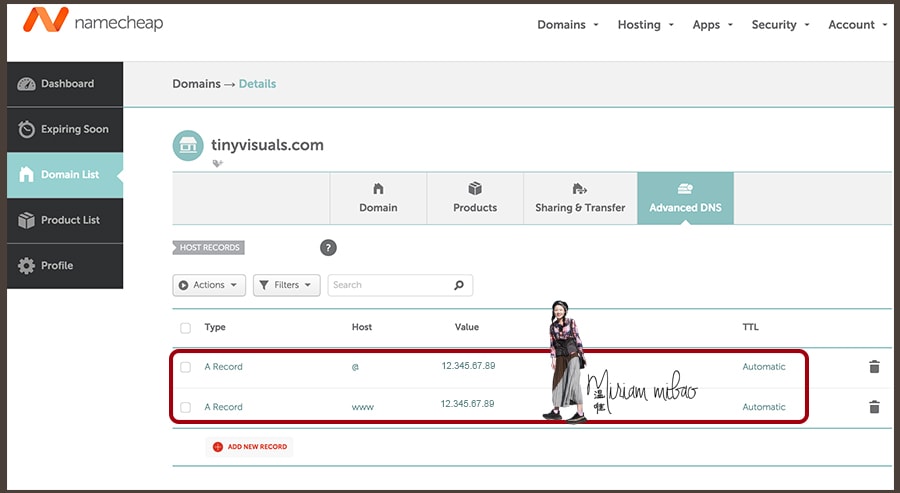Switch to the Sharing & Transfer tab
Image resolution: width=900 pixels, height=493 pixels.
tap(580, 198)
